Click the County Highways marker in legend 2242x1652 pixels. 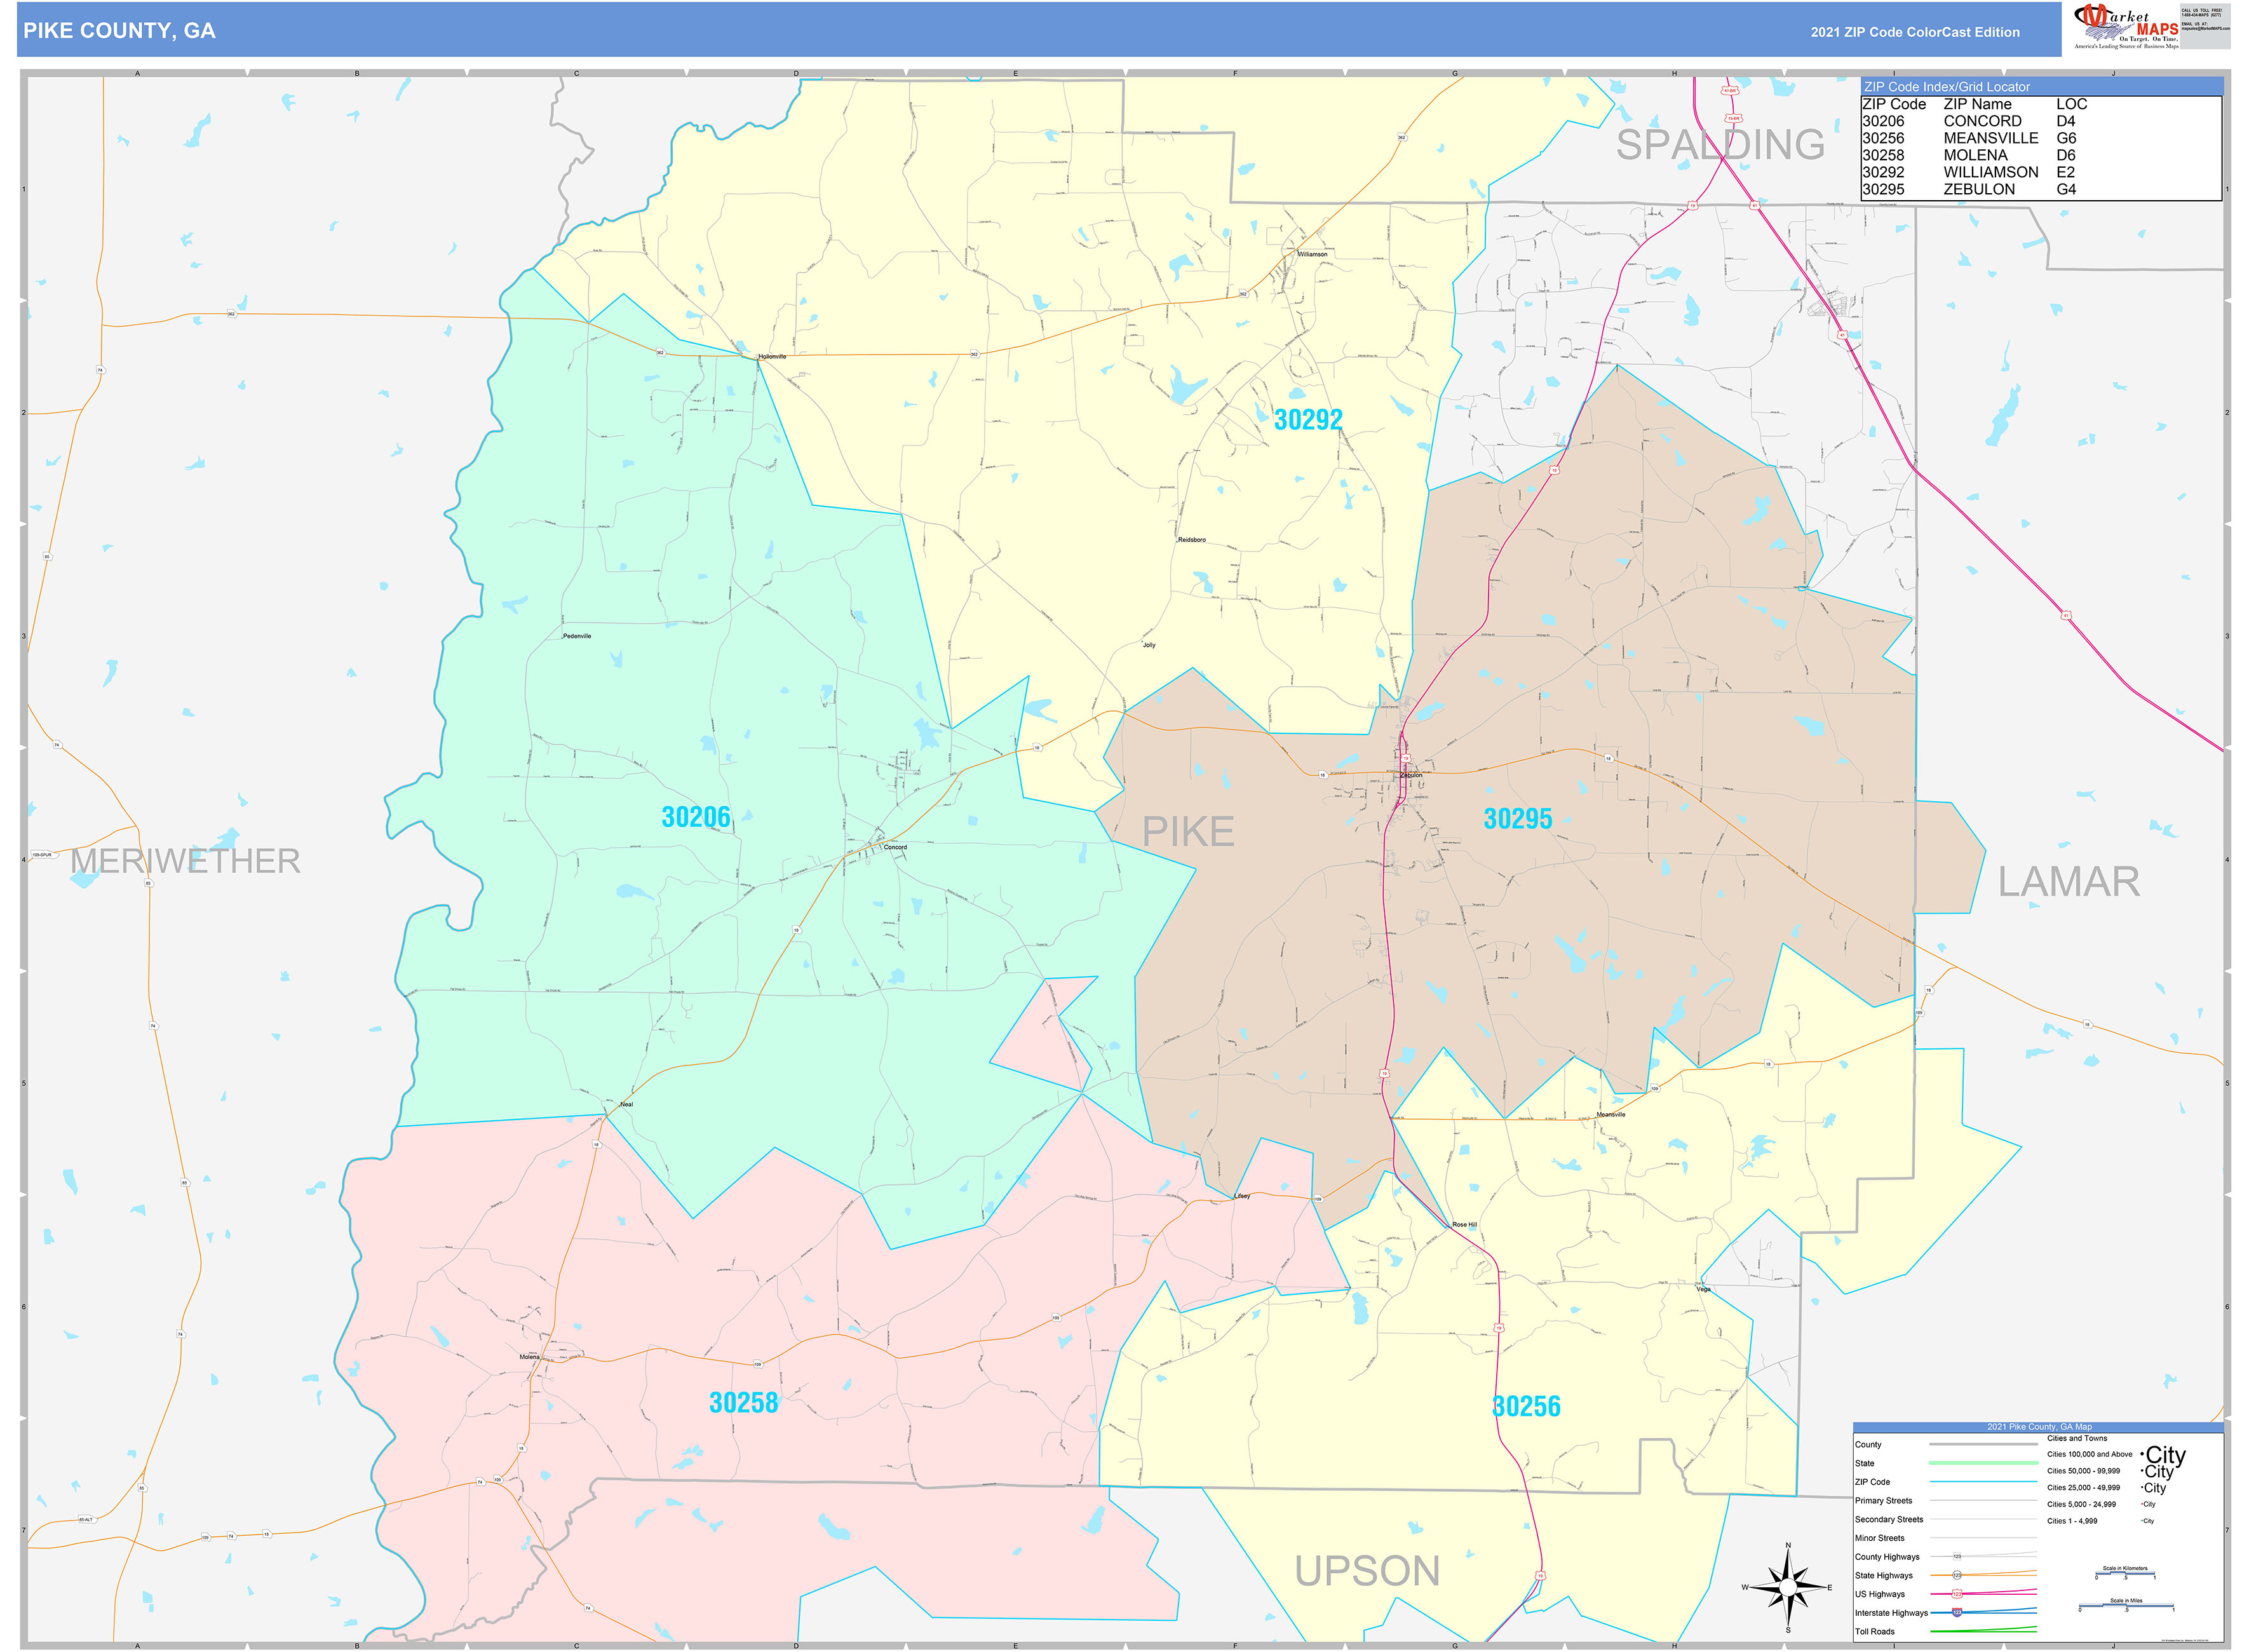(1957, 1557)
